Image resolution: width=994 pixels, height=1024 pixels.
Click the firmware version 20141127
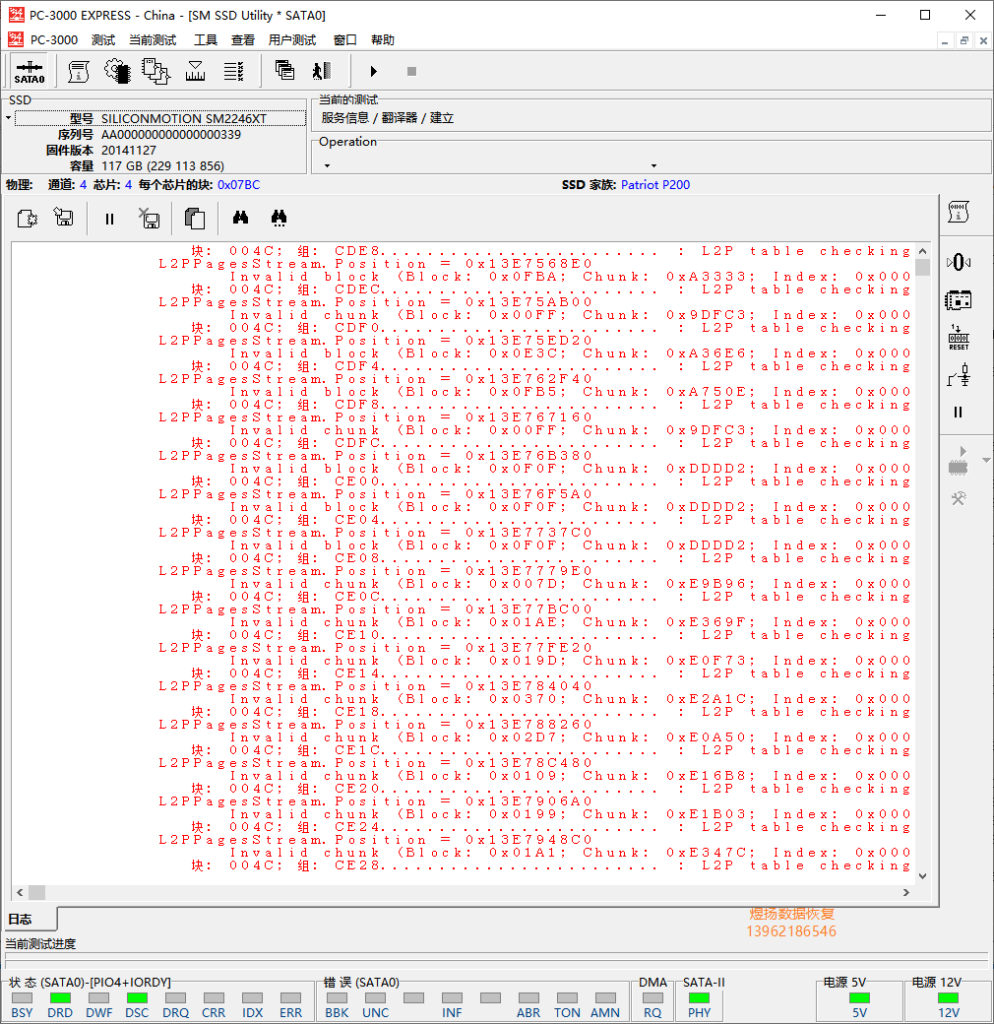tap(129, 150)
